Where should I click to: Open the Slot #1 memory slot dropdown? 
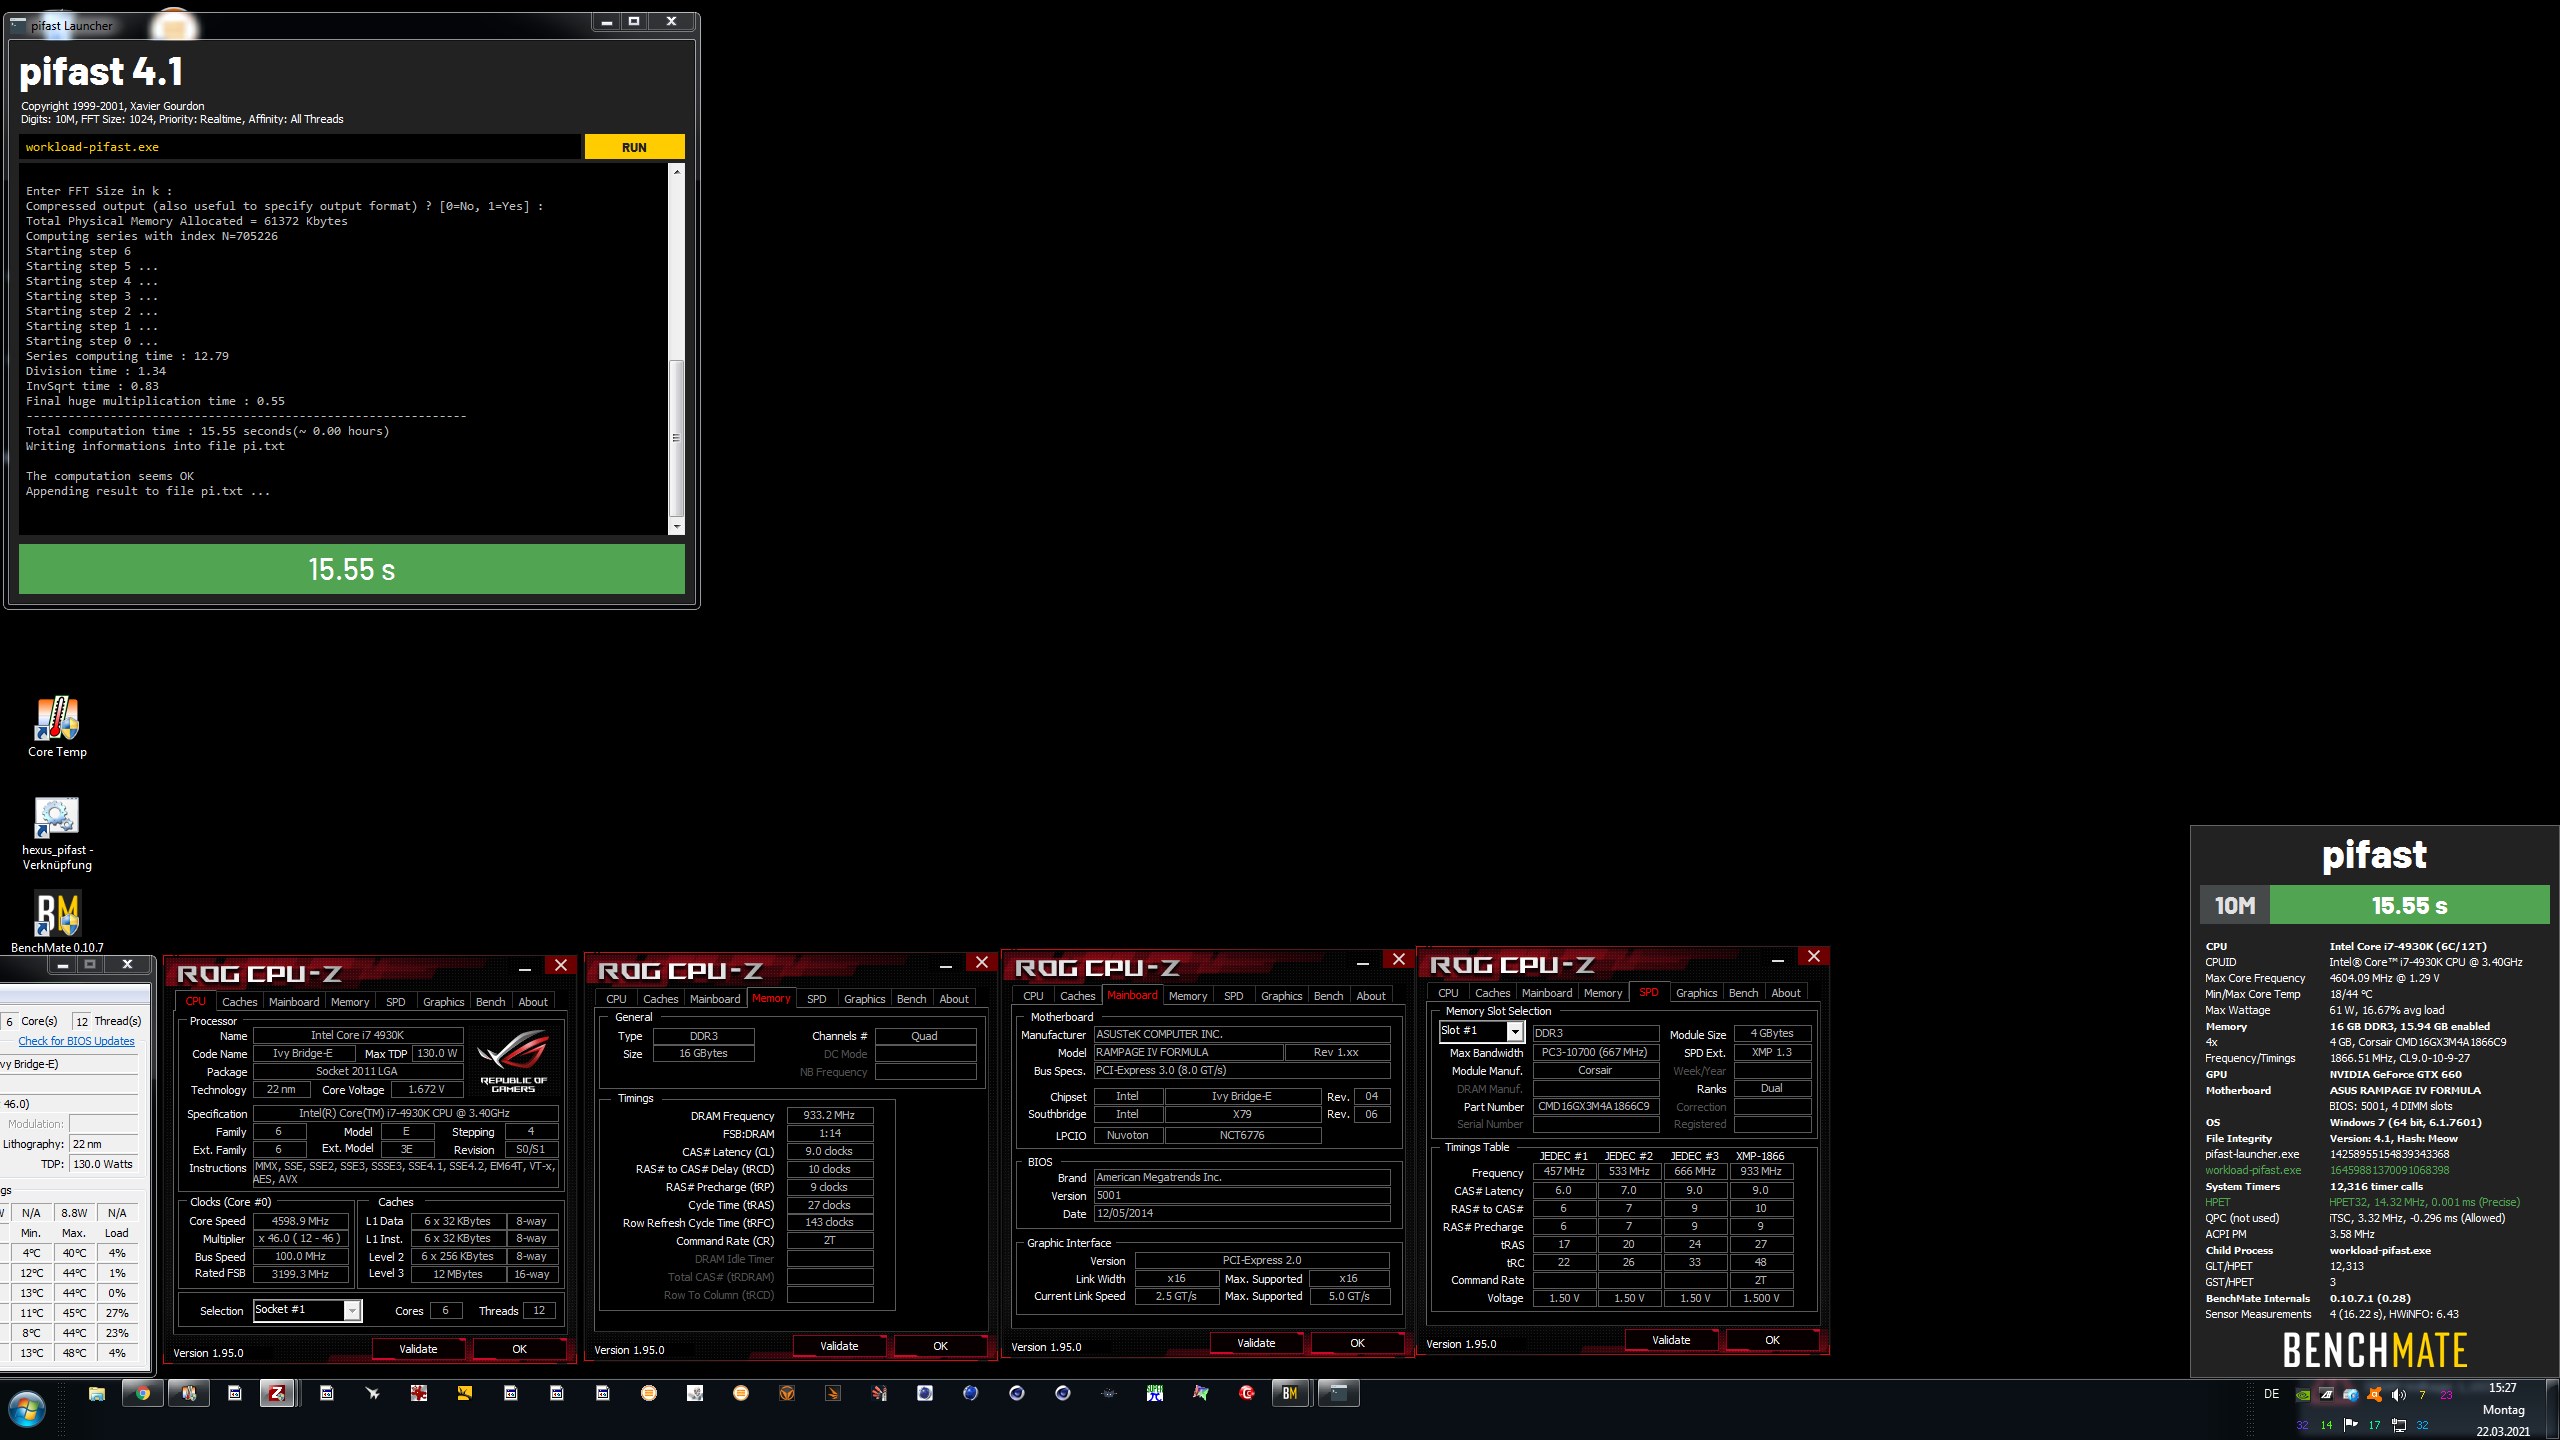tap(1480, 1031)
